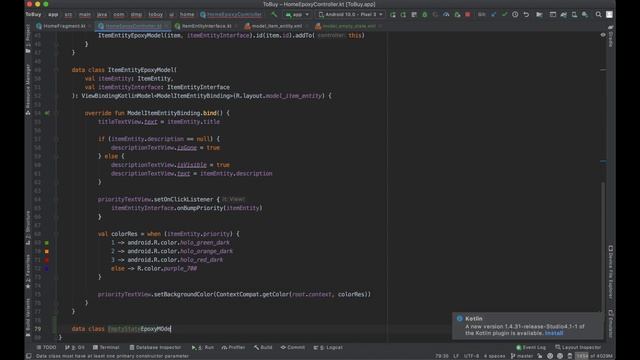Open the TODO tool window

47,347
